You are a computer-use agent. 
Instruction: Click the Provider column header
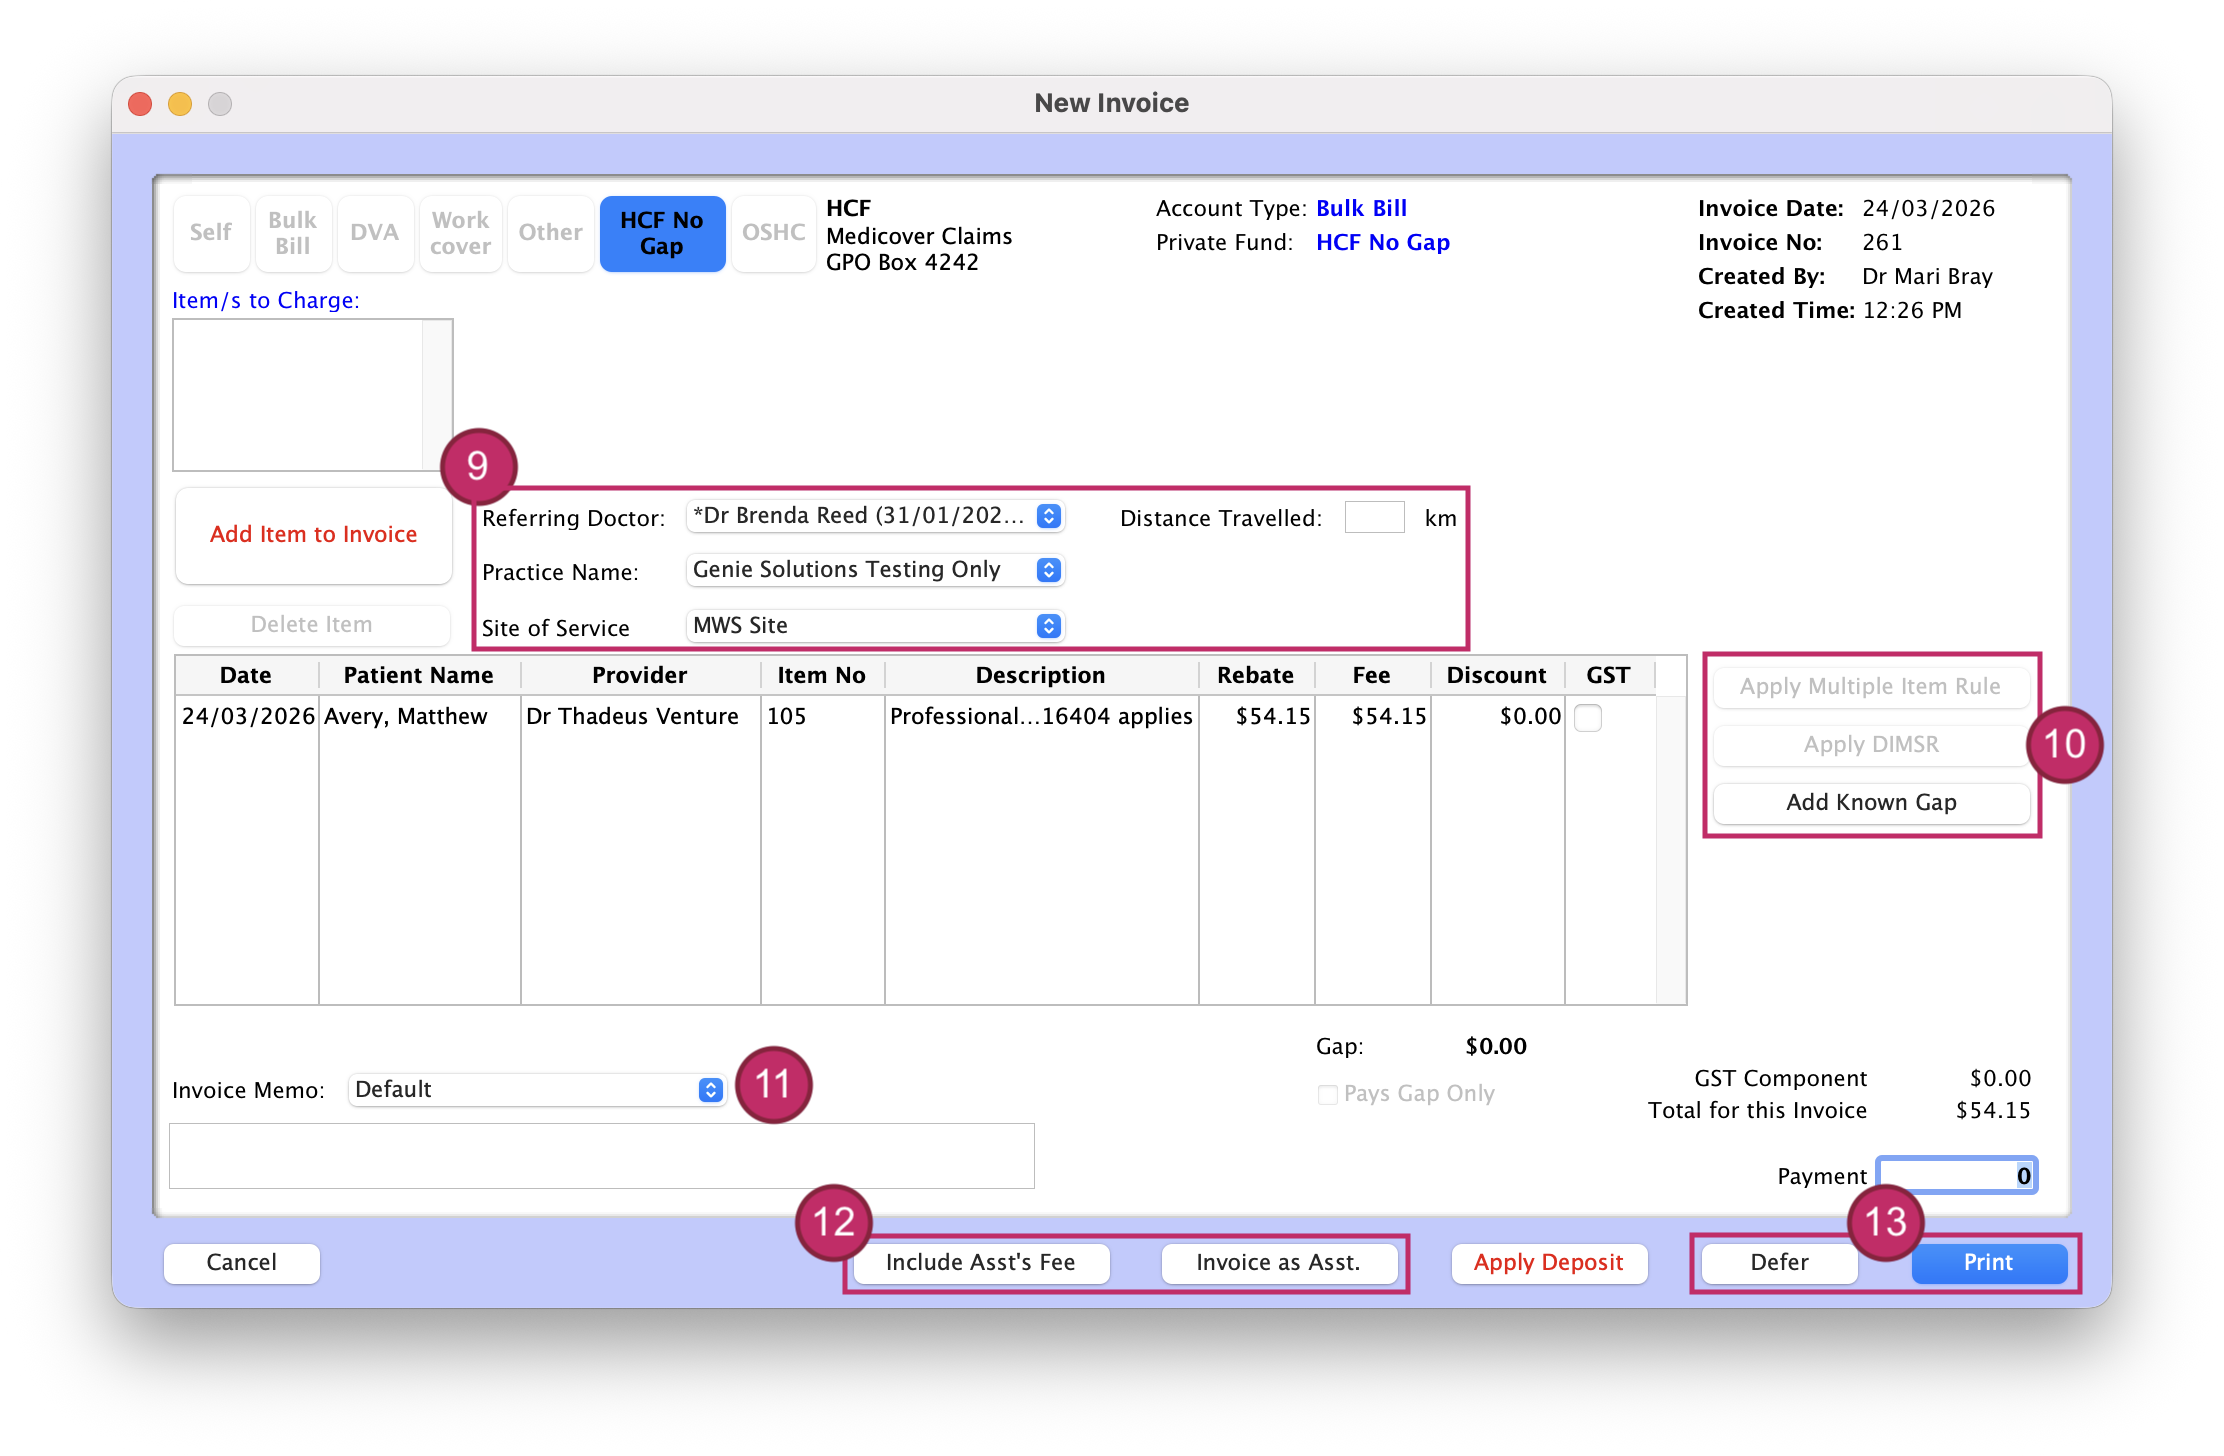click(640, 676)
